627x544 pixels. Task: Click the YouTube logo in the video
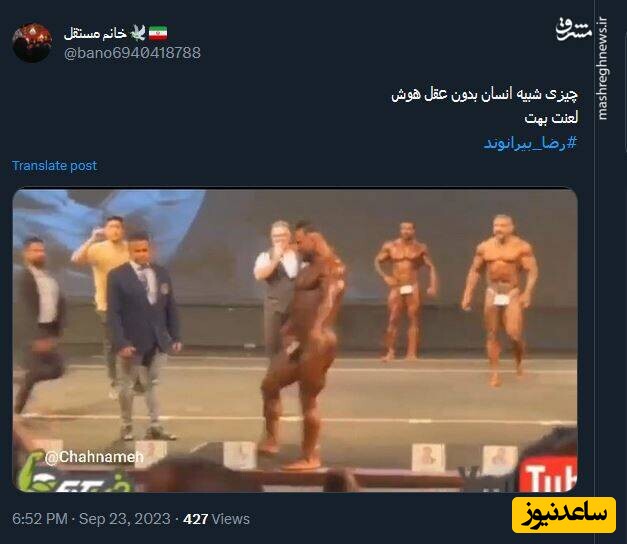coord(548,474)
